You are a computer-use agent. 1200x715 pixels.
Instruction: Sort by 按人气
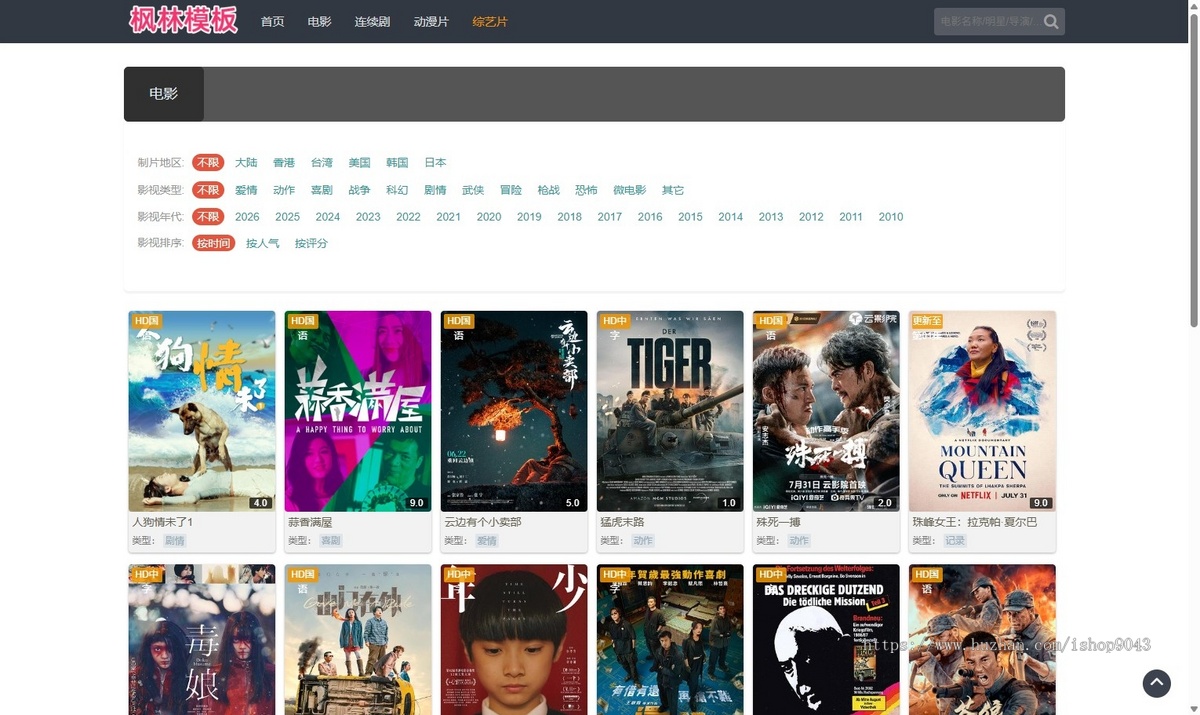pos(263,244)
